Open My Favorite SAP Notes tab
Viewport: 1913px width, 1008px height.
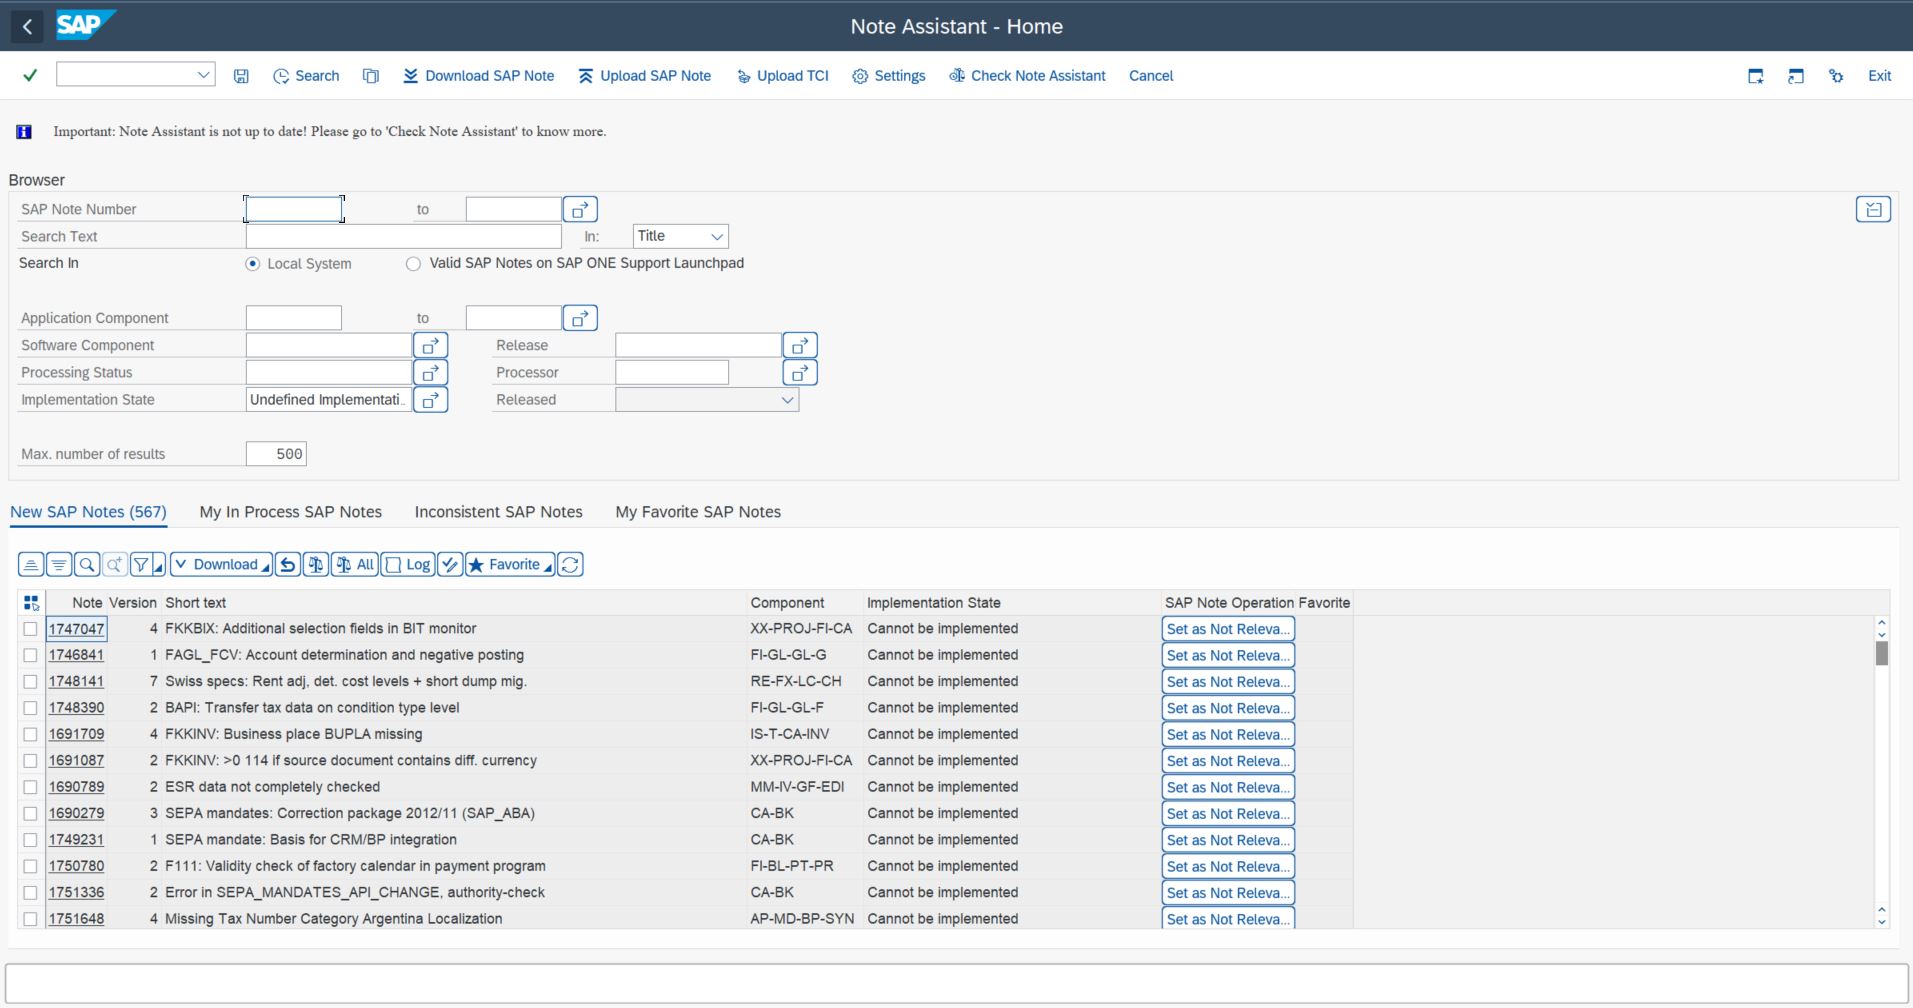pyautogui.click(x=697, y=512)
